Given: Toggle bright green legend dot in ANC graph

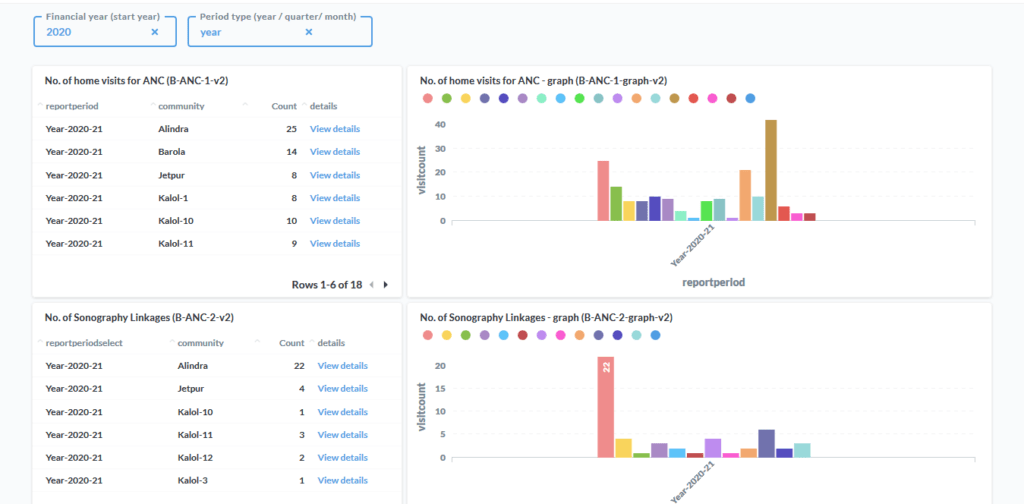Looking at the screenshot, I should tap(579, 99).
